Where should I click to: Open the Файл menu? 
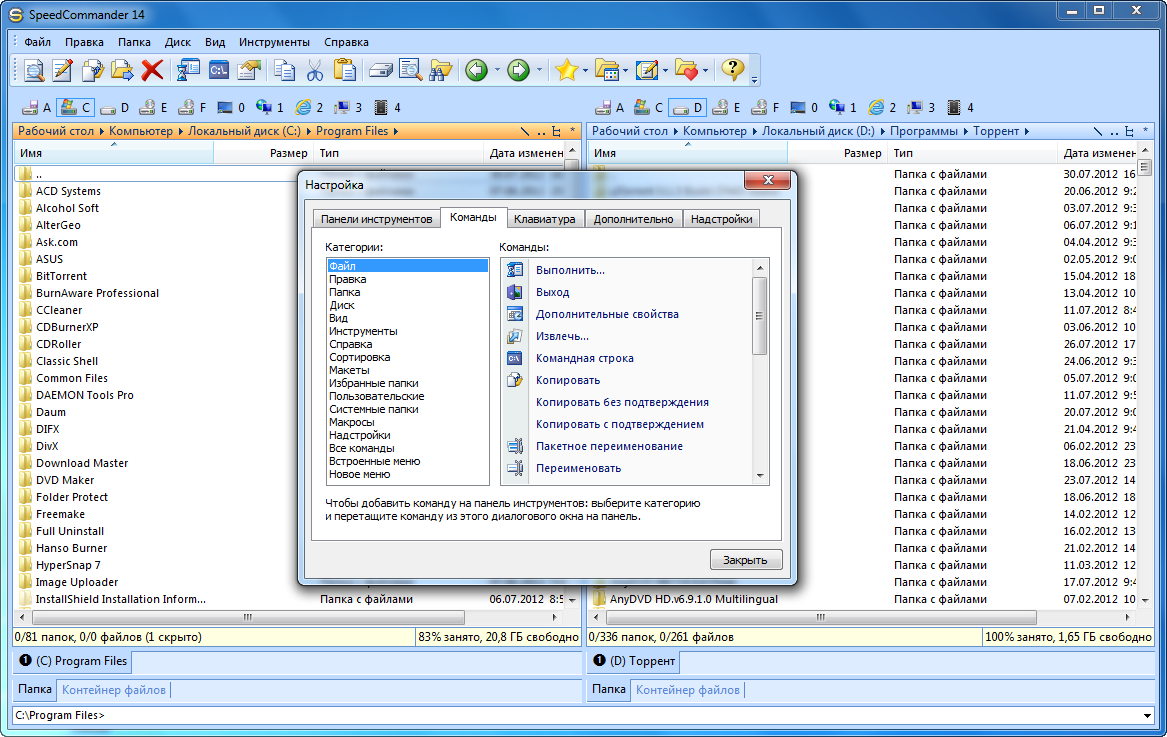tap(37, 42)
